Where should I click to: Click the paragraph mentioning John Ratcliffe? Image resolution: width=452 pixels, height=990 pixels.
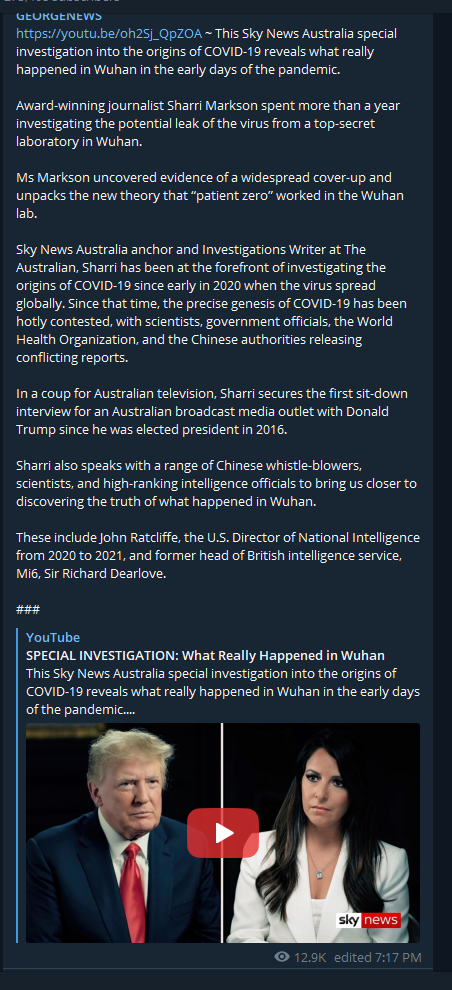218,555
